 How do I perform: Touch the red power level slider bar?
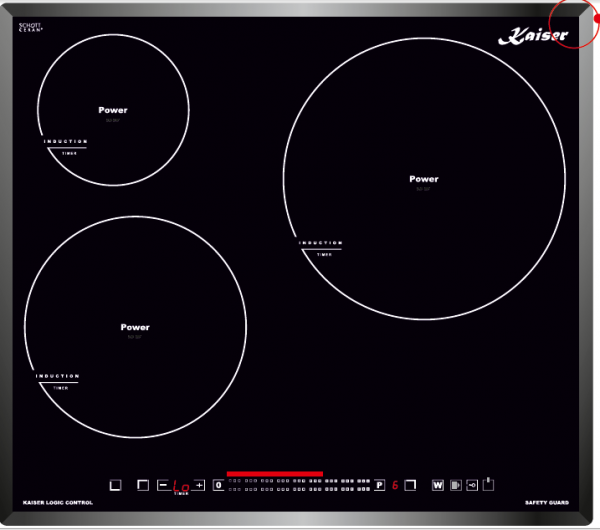pos(275,473)
